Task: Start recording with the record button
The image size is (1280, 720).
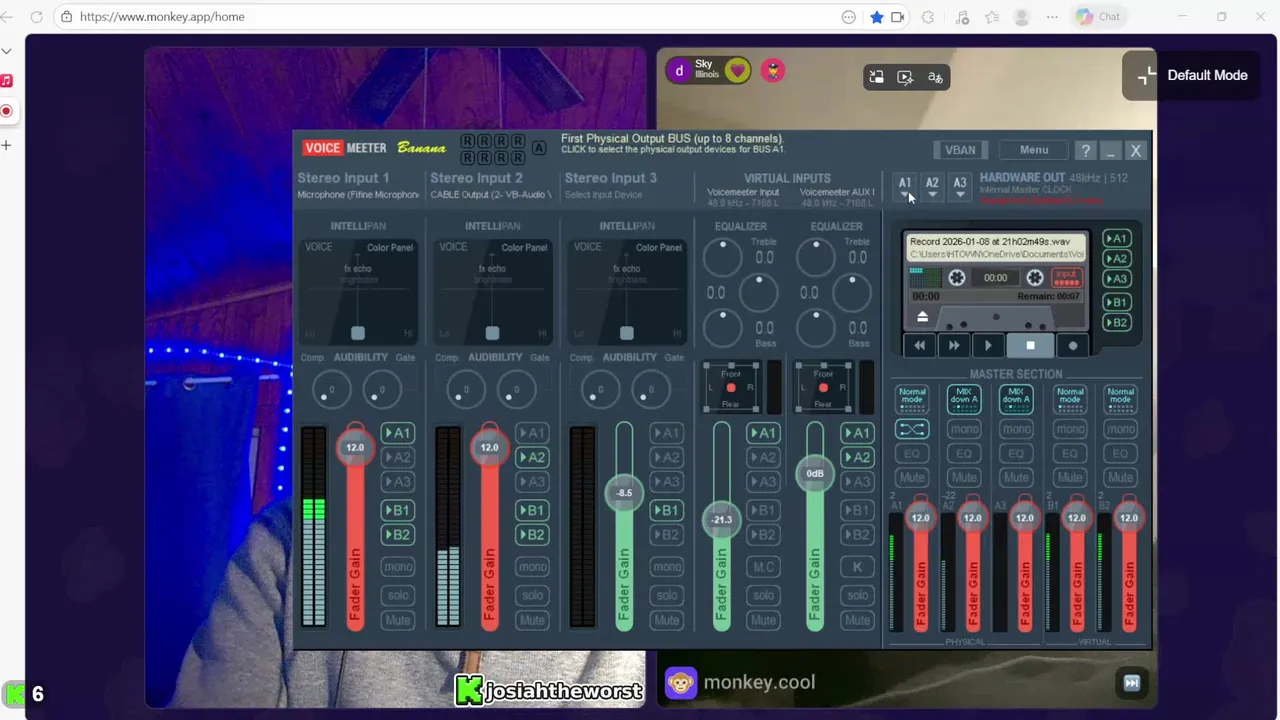Action: click(x=1073, y=346)
